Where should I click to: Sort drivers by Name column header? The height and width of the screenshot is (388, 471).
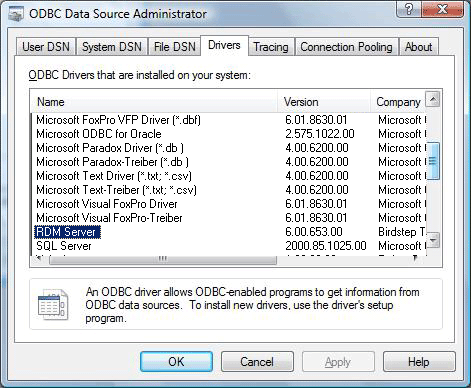click(x=154, y=102)
